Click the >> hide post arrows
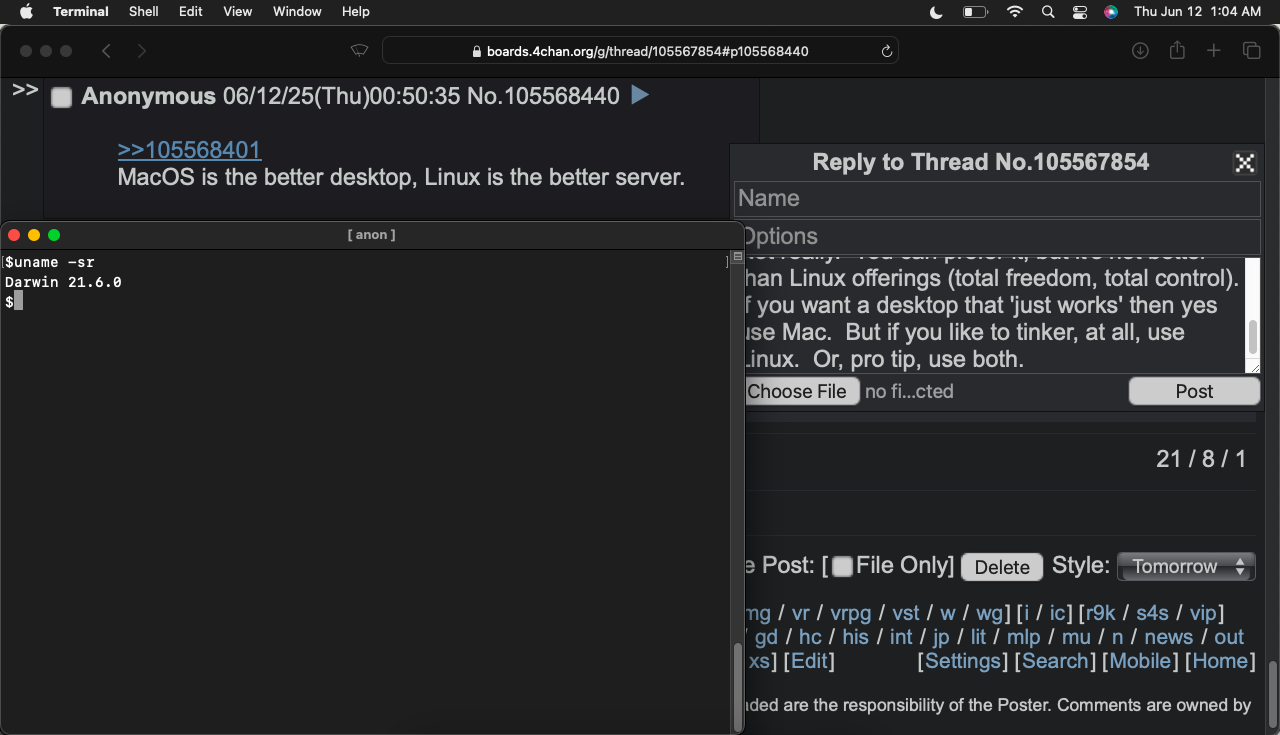The image size is (1280, 735). 25,90
